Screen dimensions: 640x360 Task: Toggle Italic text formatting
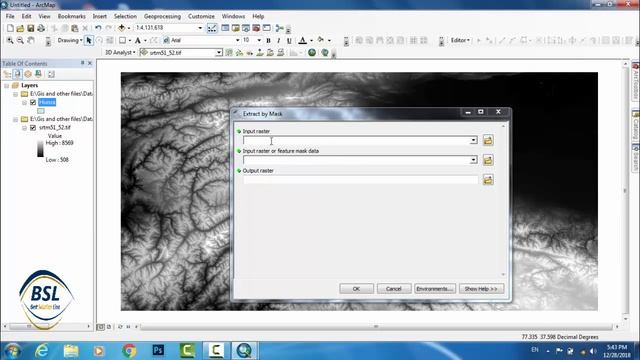tap(278, 40)
